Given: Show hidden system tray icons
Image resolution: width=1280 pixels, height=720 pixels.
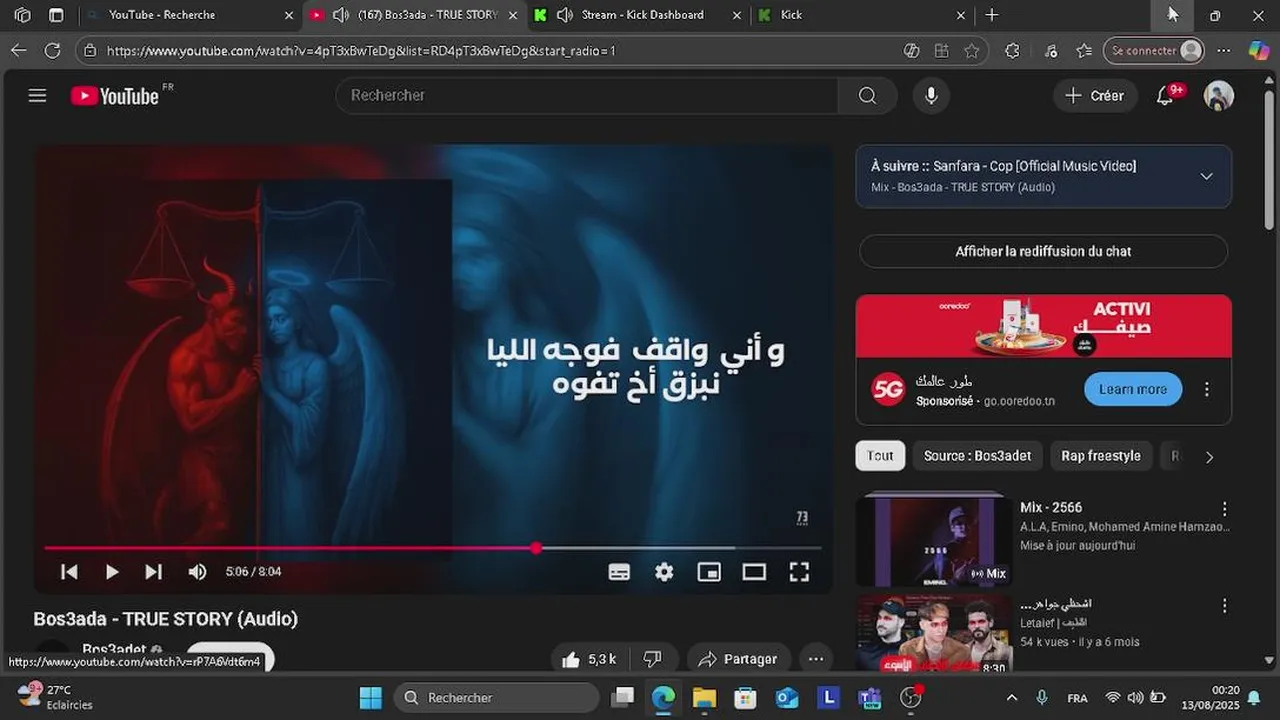Looking at the screenshot, I should (1012, 698).
